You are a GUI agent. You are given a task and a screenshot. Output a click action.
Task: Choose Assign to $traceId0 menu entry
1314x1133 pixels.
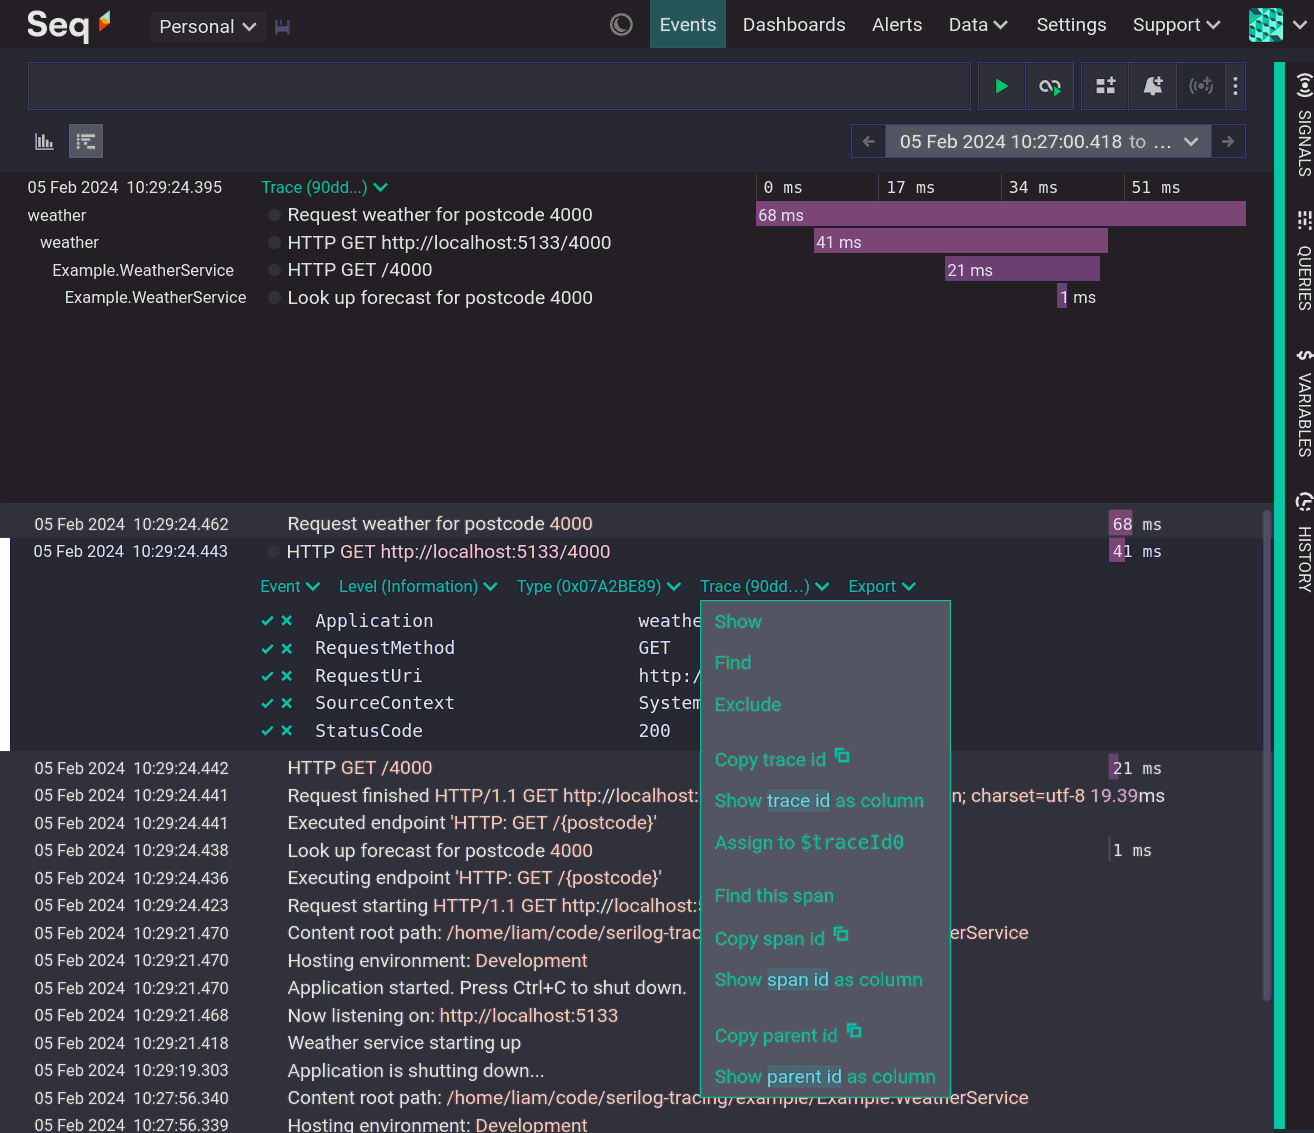pos(809,843)
